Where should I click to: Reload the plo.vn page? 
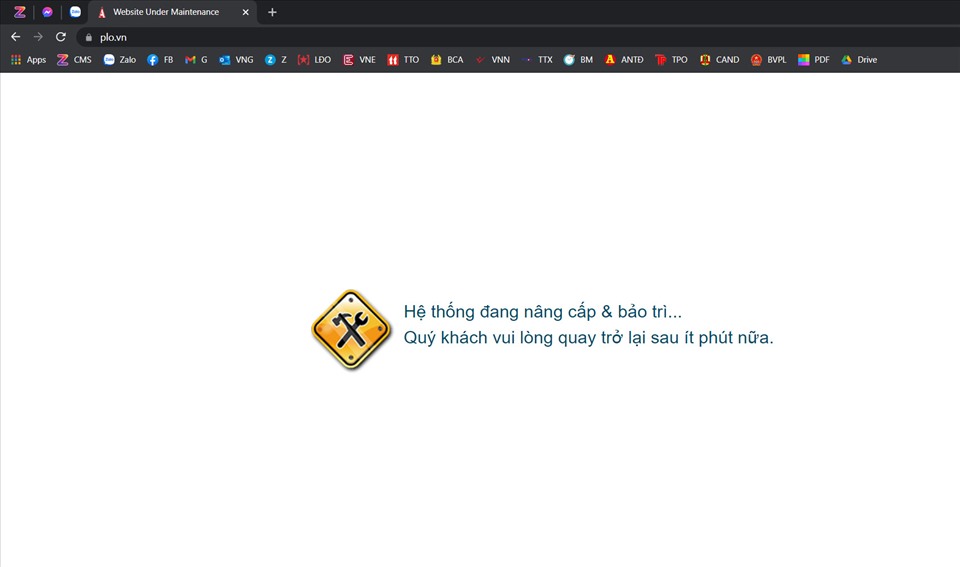tap(61, 37)
